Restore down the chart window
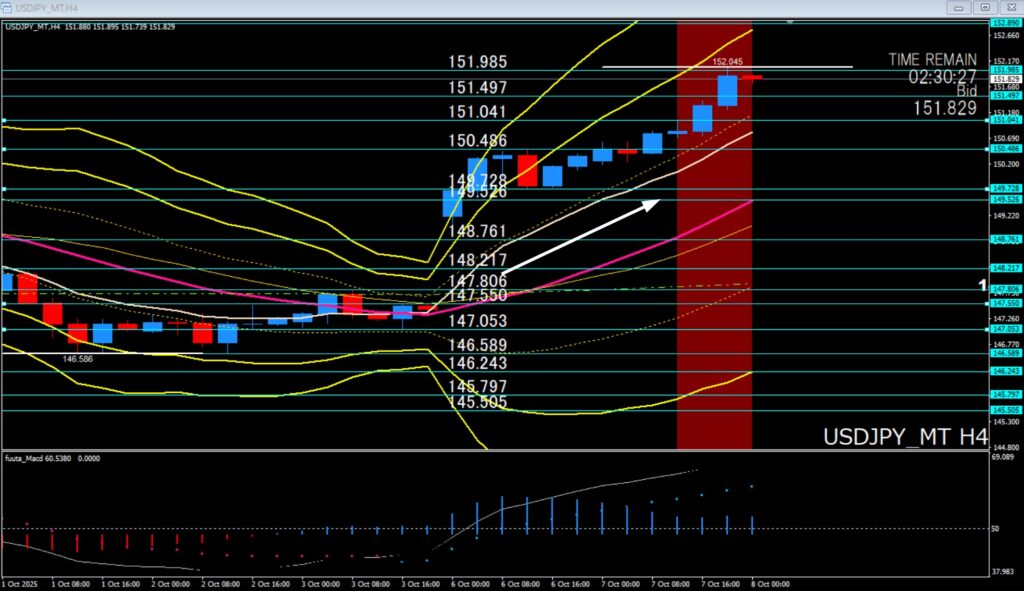This screenshot has height=591, width=1024. [985, 6]
